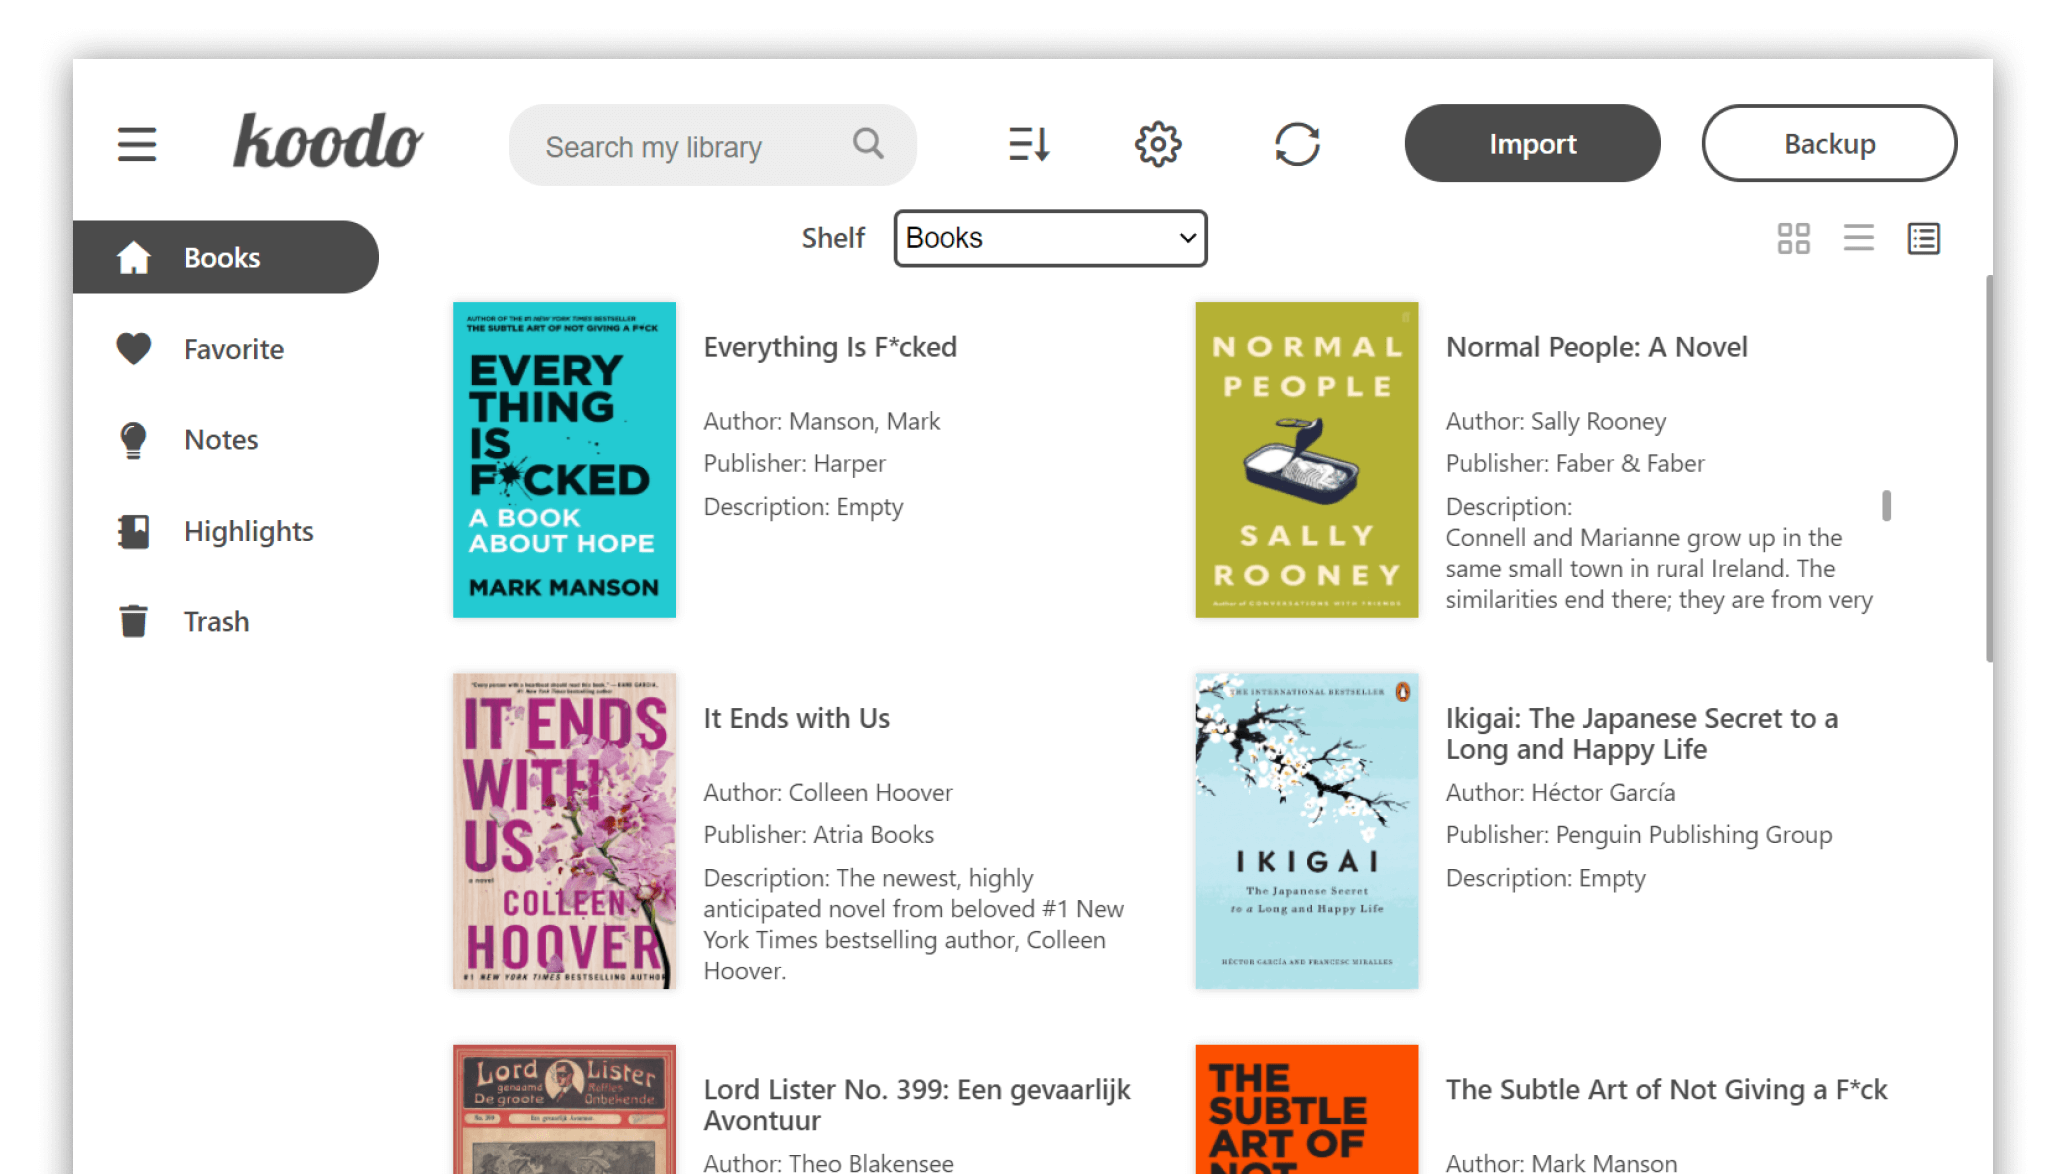This screenshot has height=1174, width=2065.
Task: Open It Ends with Us cover
Action: click(x=564, y=831)
